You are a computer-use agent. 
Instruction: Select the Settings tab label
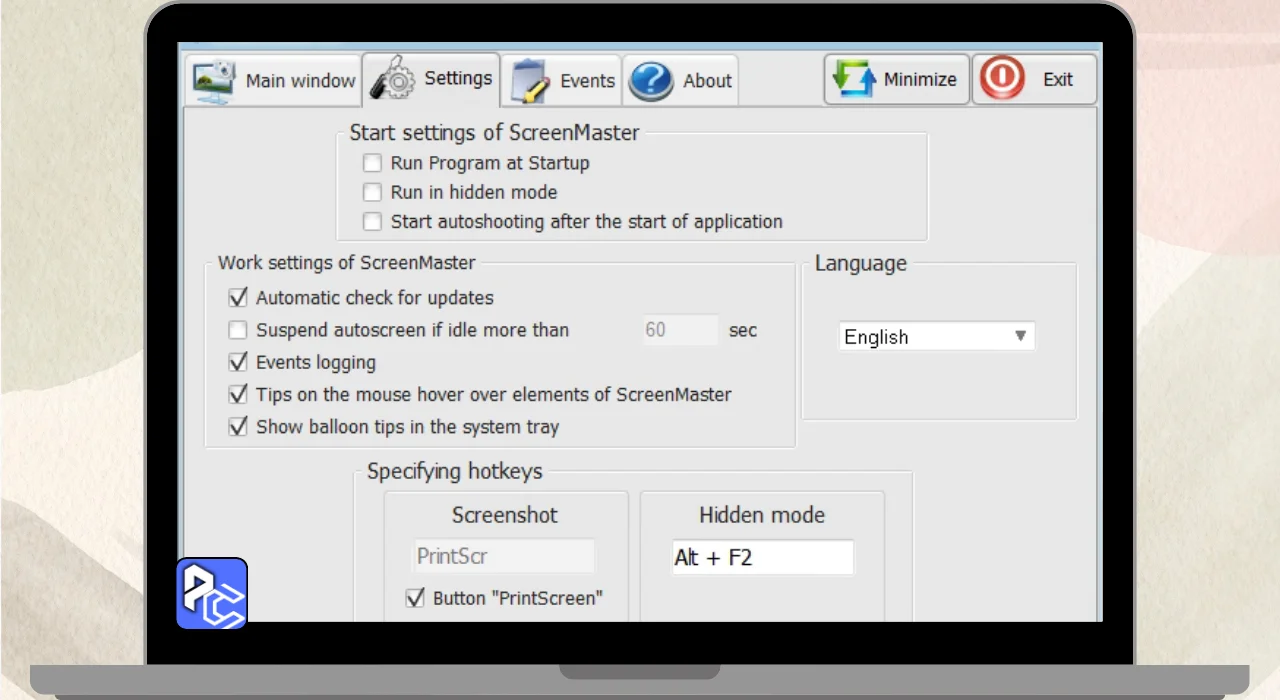pos(458,78)
